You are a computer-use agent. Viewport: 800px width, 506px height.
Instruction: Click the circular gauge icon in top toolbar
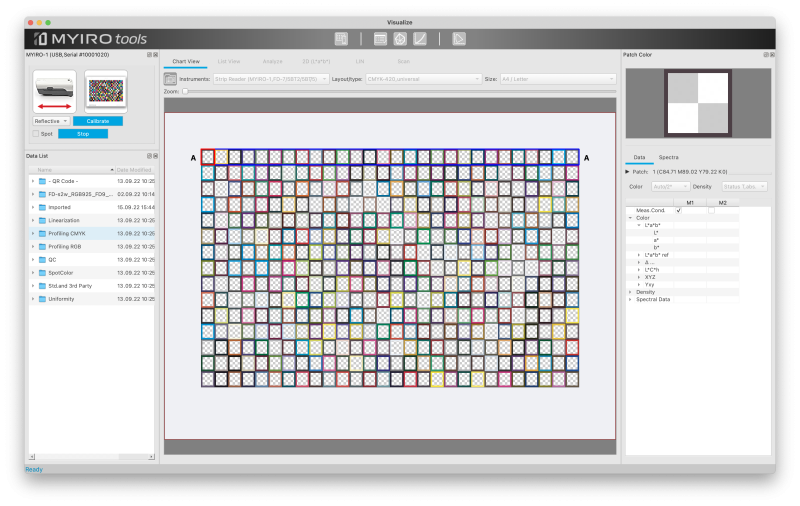coord(400,39)
